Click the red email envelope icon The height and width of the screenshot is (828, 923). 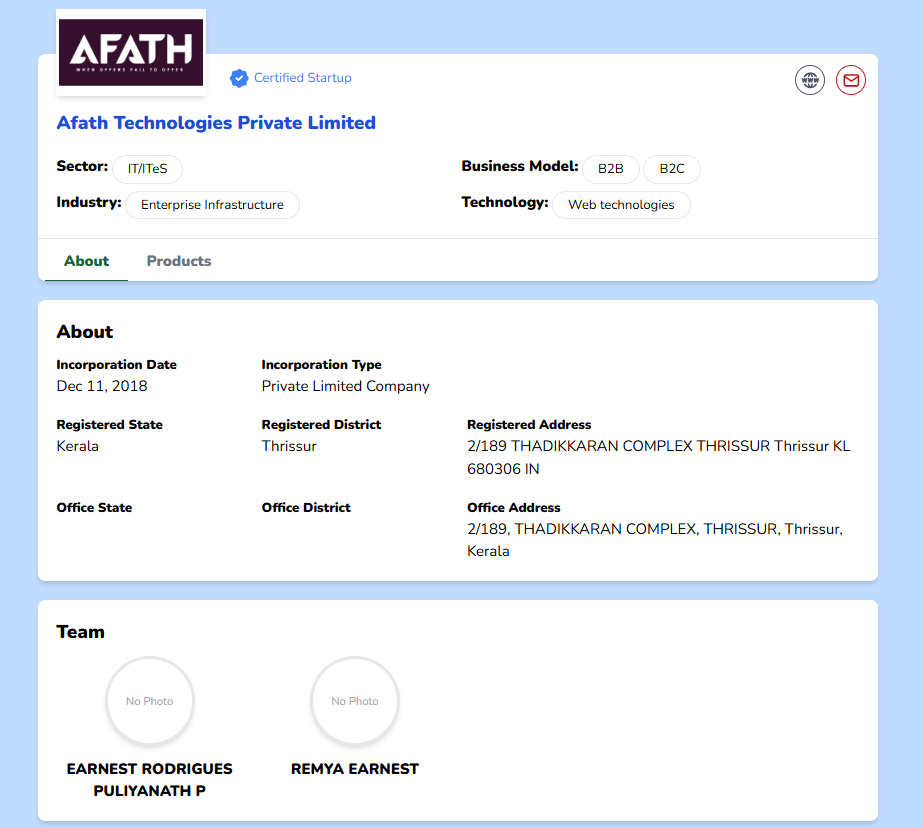[851, 80]
